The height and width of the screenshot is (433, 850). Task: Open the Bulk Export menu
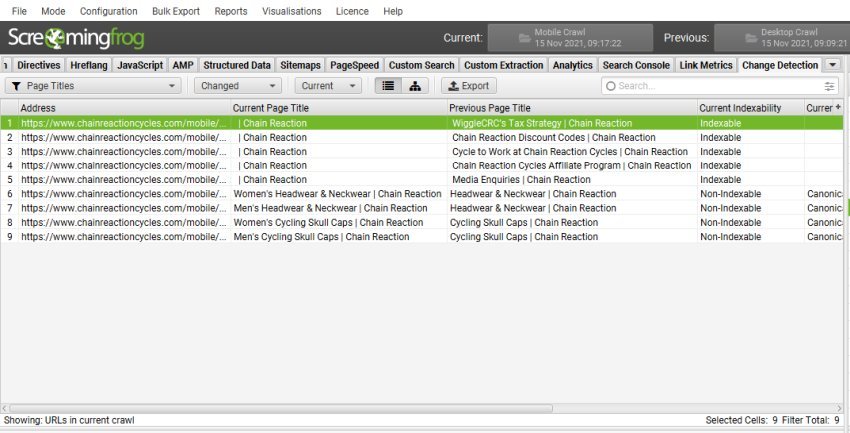click(175, 11)
